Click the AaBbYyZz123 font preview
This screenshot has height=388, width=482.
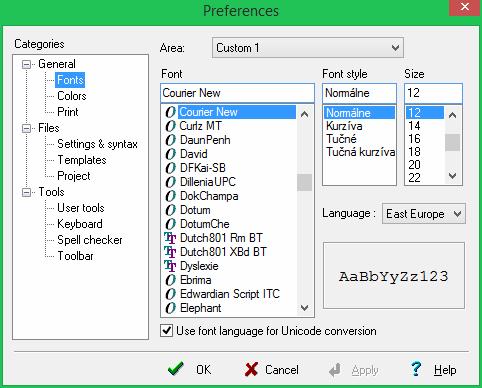pyautogui.click(x=394, y=276)
